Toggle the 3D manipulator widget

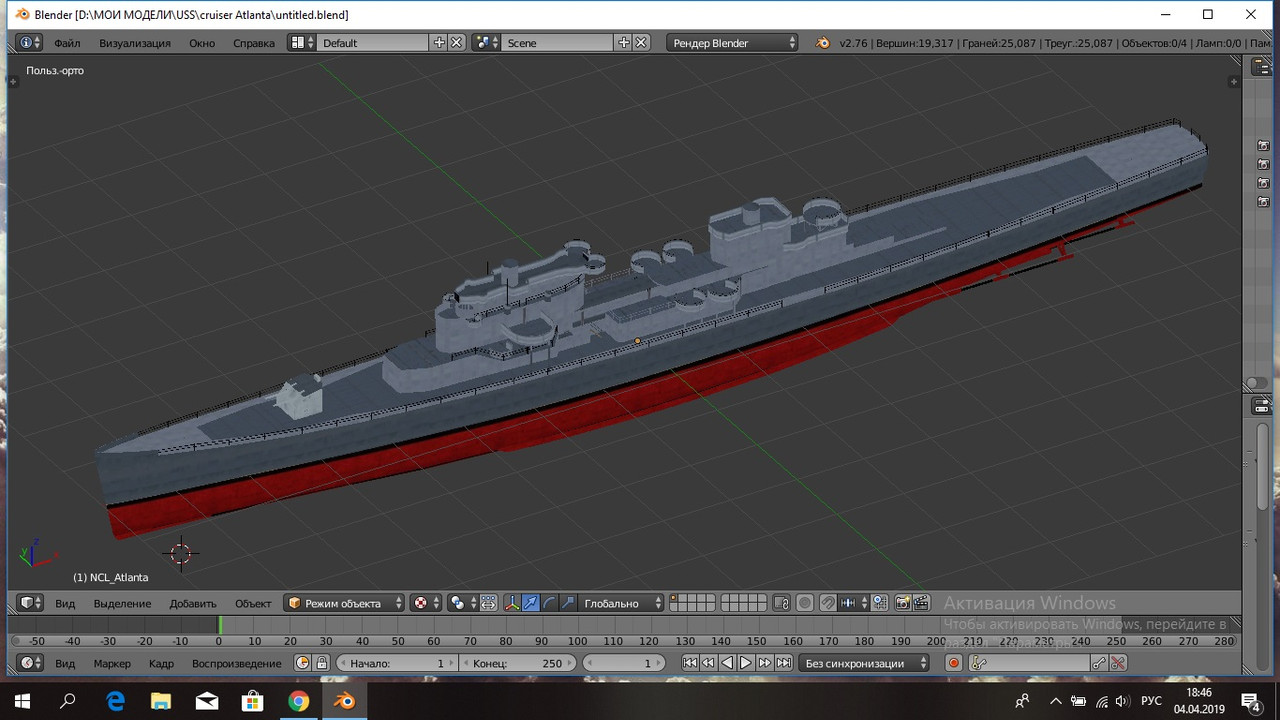(x=512, y=603)
